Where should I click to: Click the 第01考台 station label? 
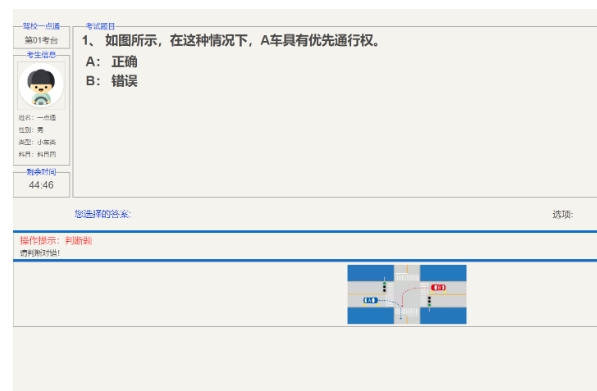click(x=41, y=40)
